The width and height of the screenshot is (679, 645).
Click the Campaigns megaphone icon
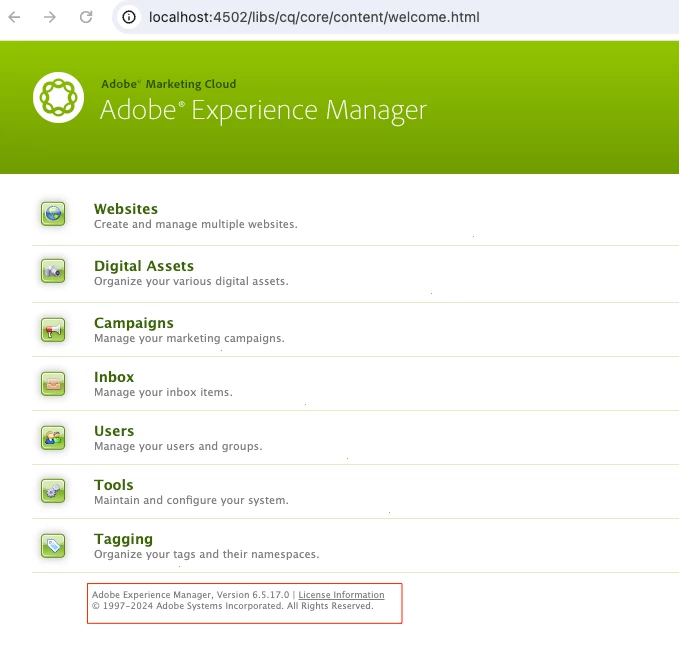(x=53, y=330)
